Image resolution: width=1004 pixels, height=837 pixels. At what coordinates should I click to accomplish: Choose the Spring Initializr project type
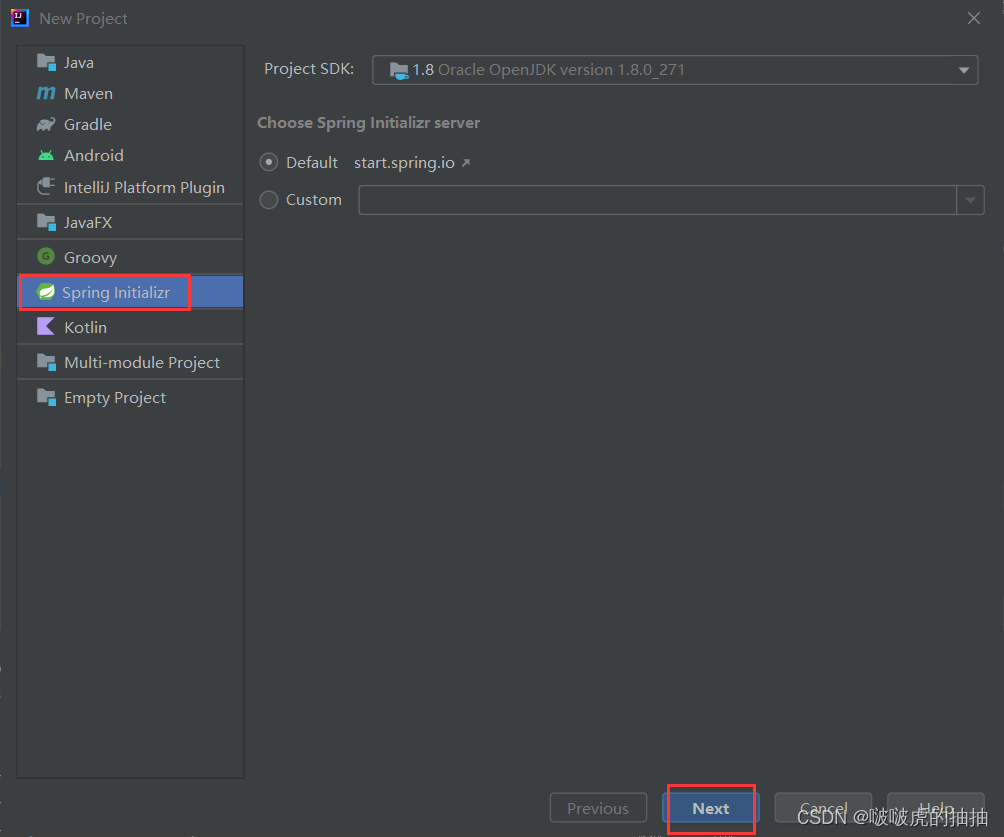point(130,292)
